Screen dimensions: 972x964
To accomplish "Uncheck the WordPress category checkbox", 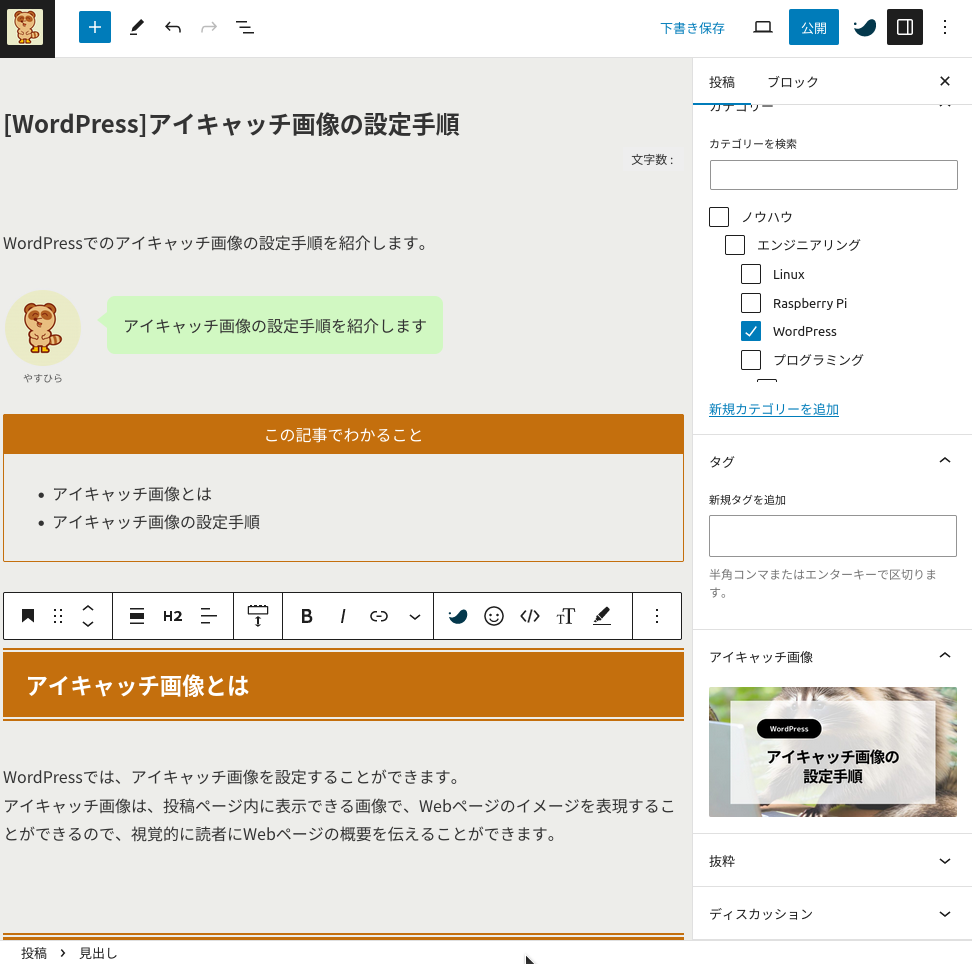I will (x=751, y=331).
